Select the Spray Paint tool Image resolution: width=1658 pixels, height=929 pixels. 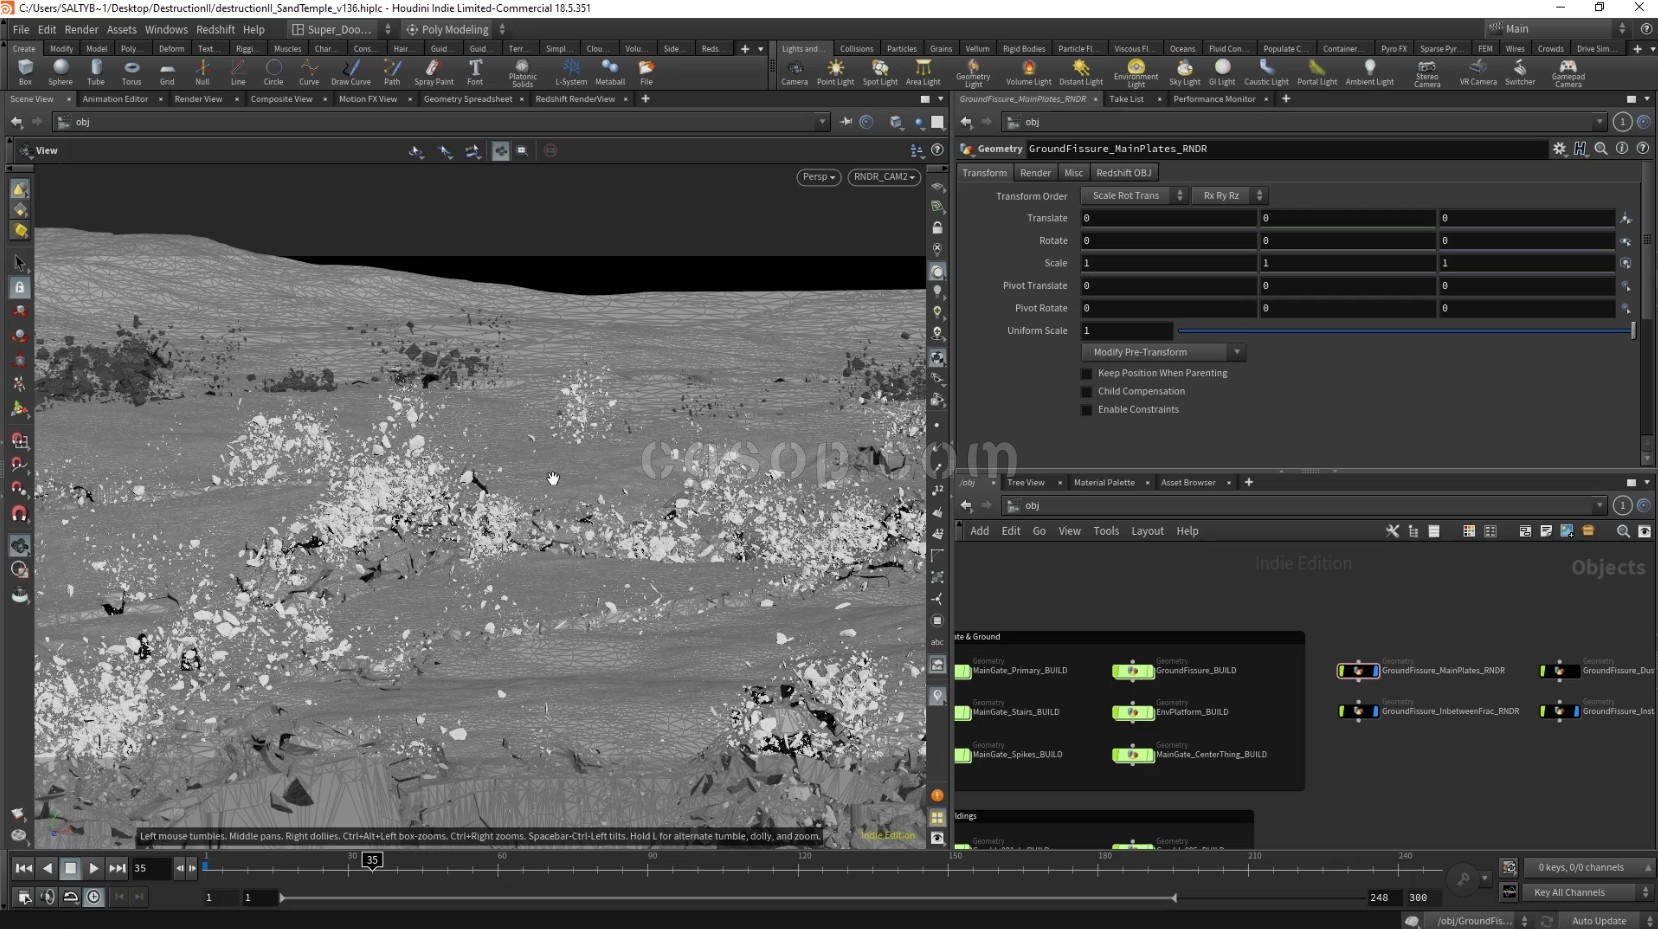(x=433, y=71)
